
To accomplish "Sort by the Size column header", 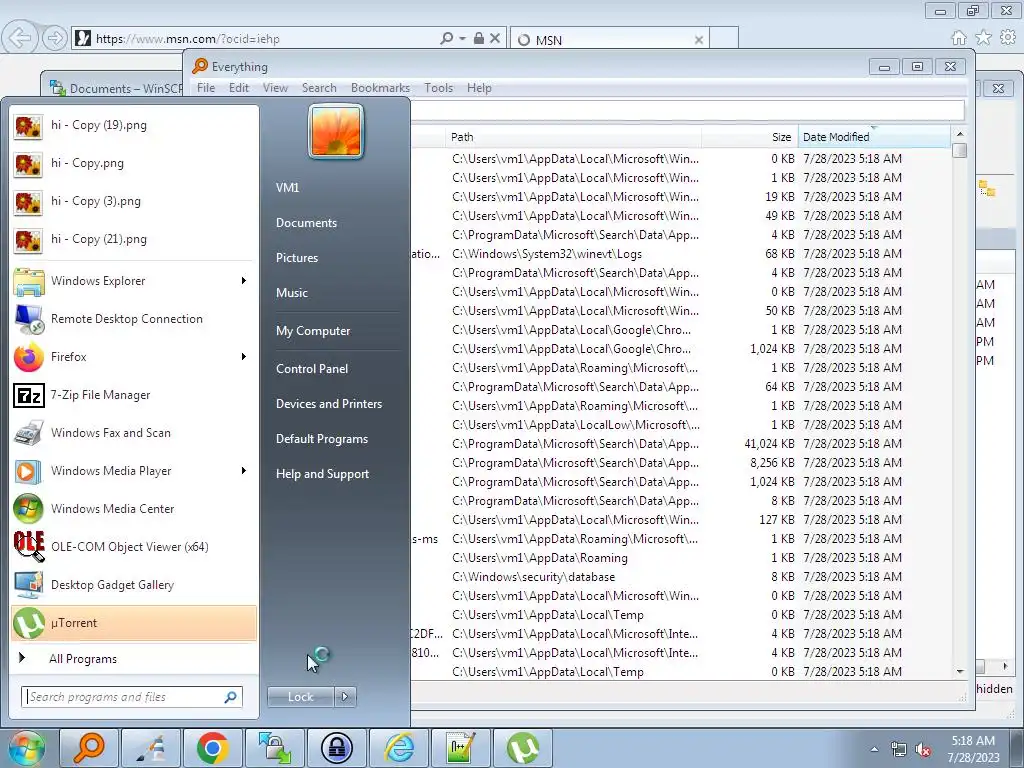I will pyautogui.click(x=749, y=137).
